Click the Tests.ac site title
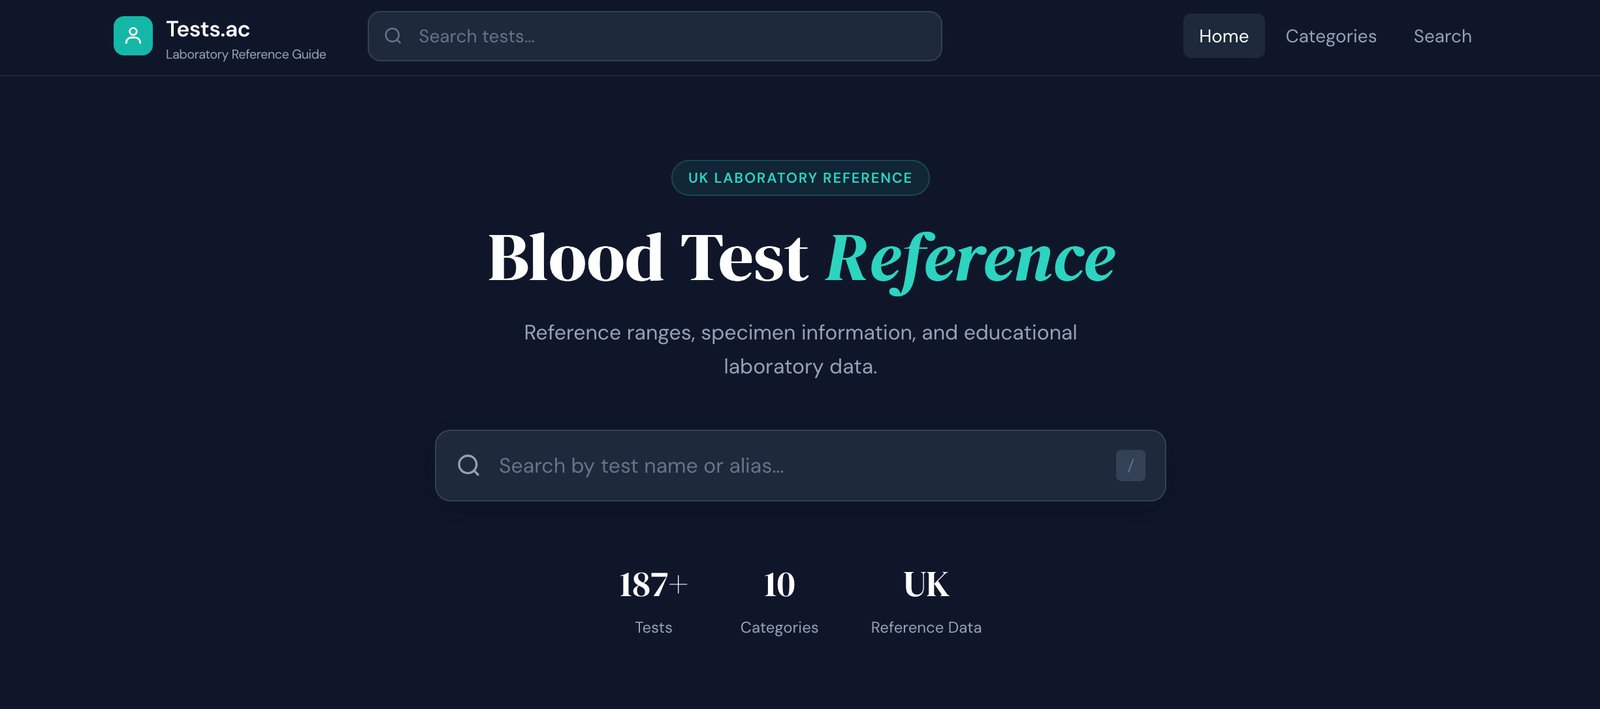Image resolution: width=1600 pixels, height=709 pixels. click(208, 29)
